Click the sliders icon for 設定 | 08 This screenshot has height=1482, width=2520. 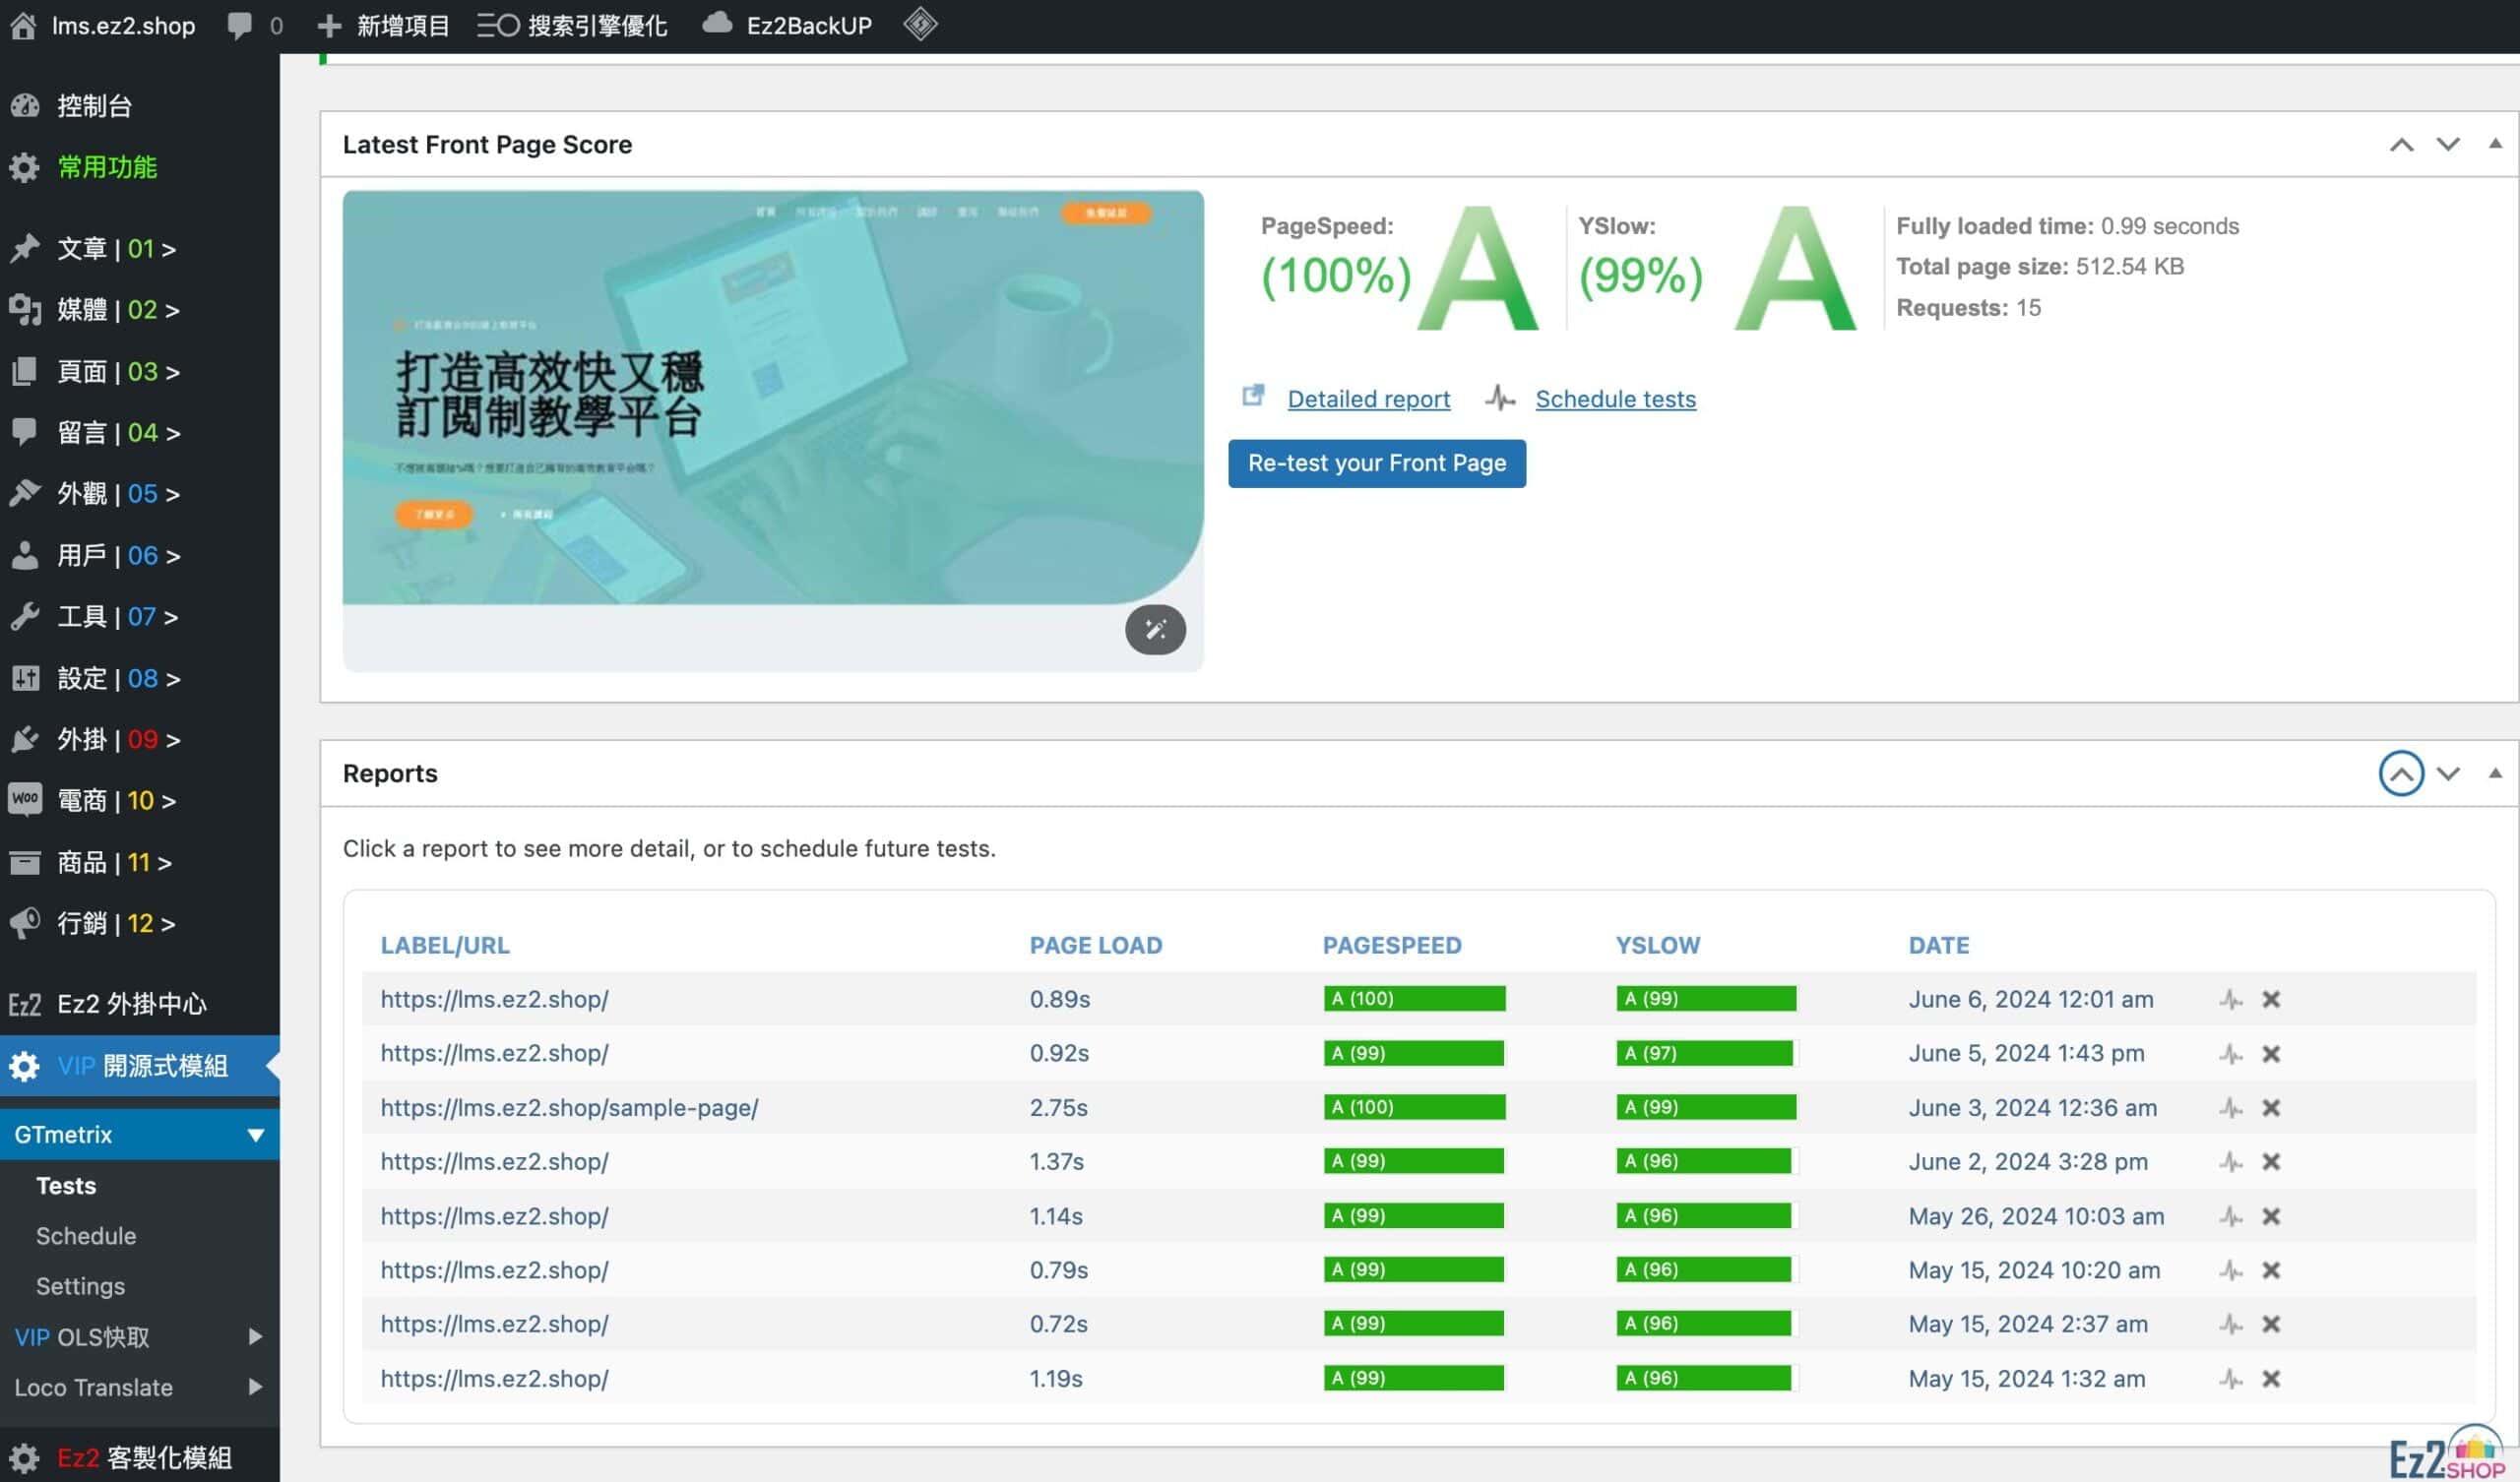pyautogui.click(x=25, y=678)
